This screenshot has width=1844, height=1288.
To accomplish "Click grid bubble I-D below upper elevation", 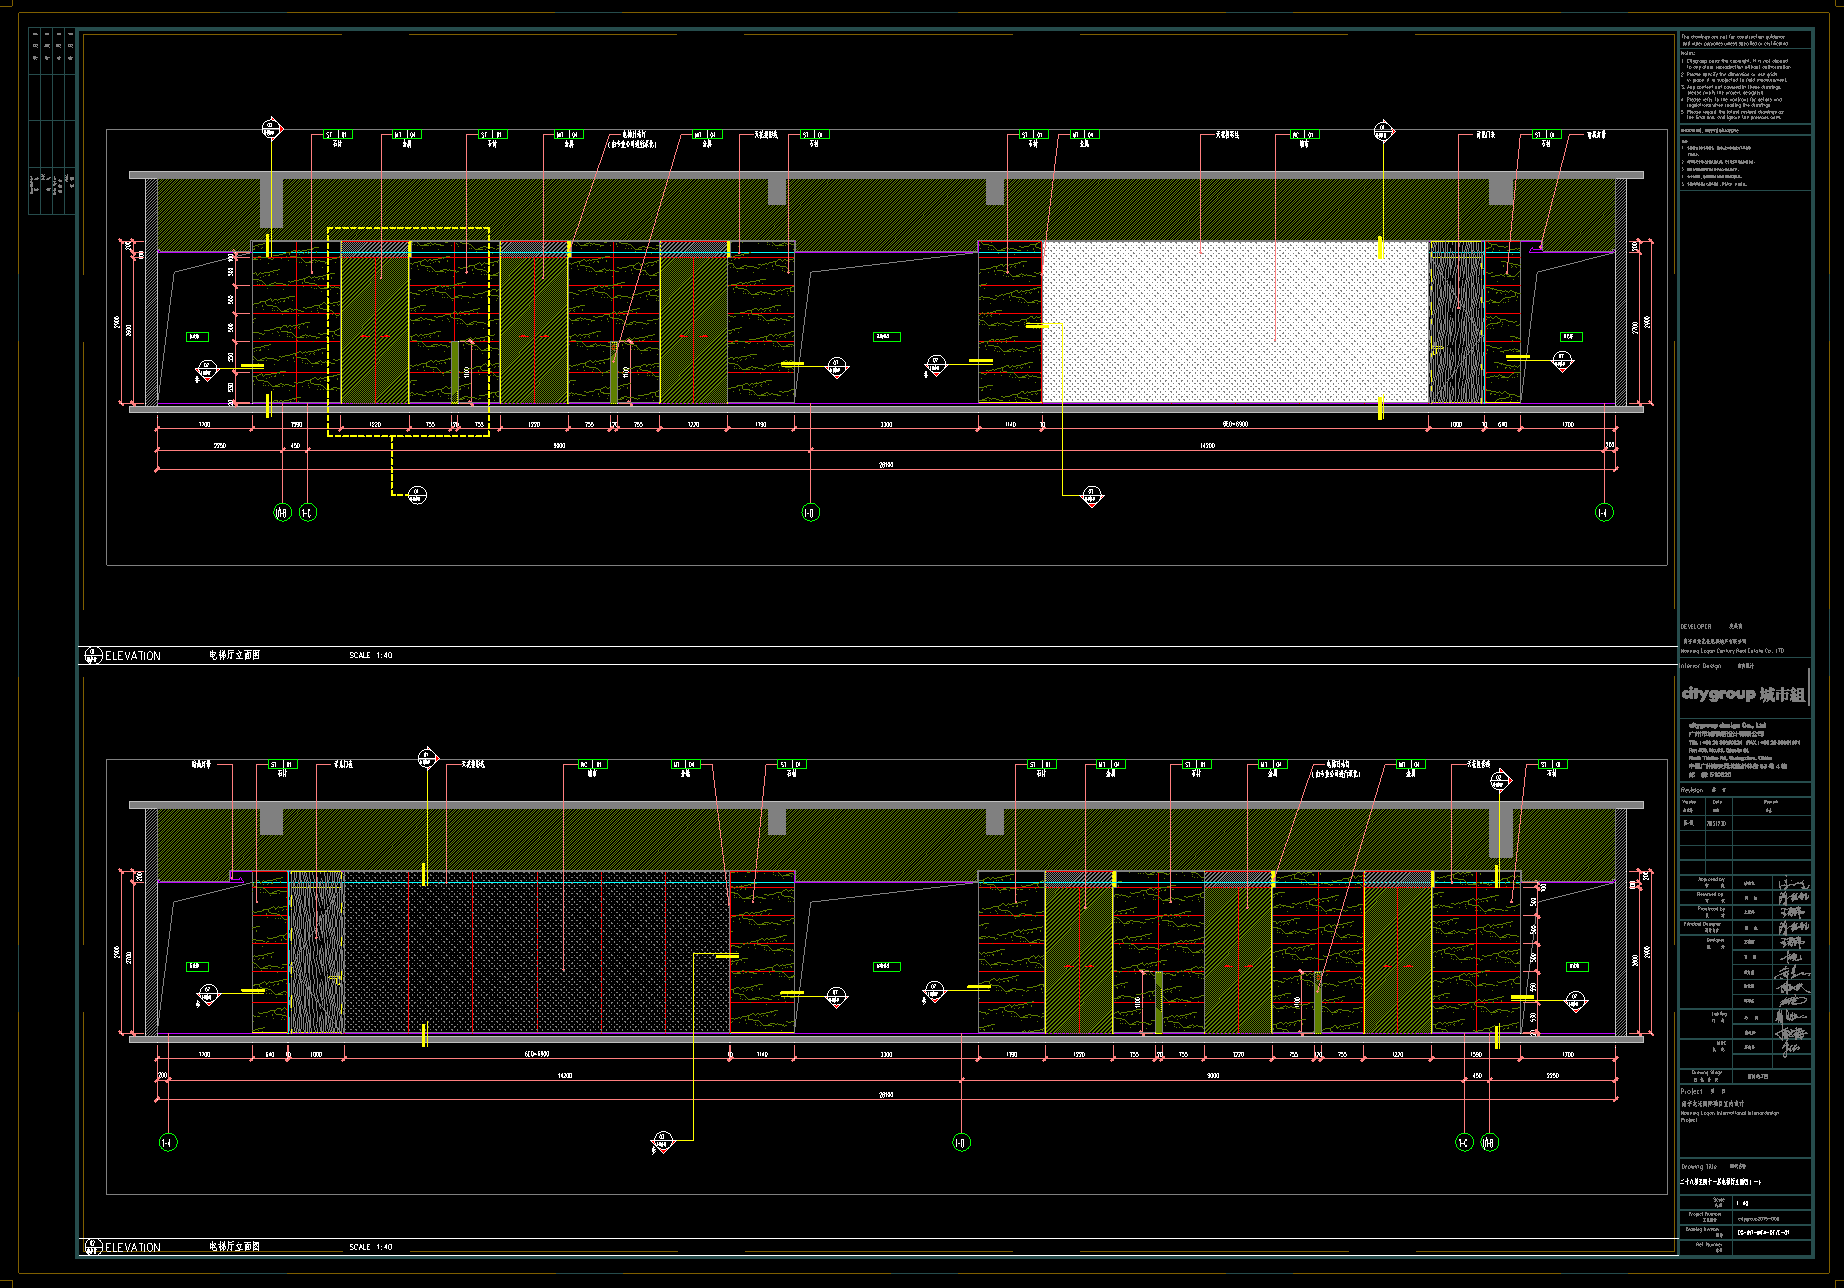I will tap(810, 513).
